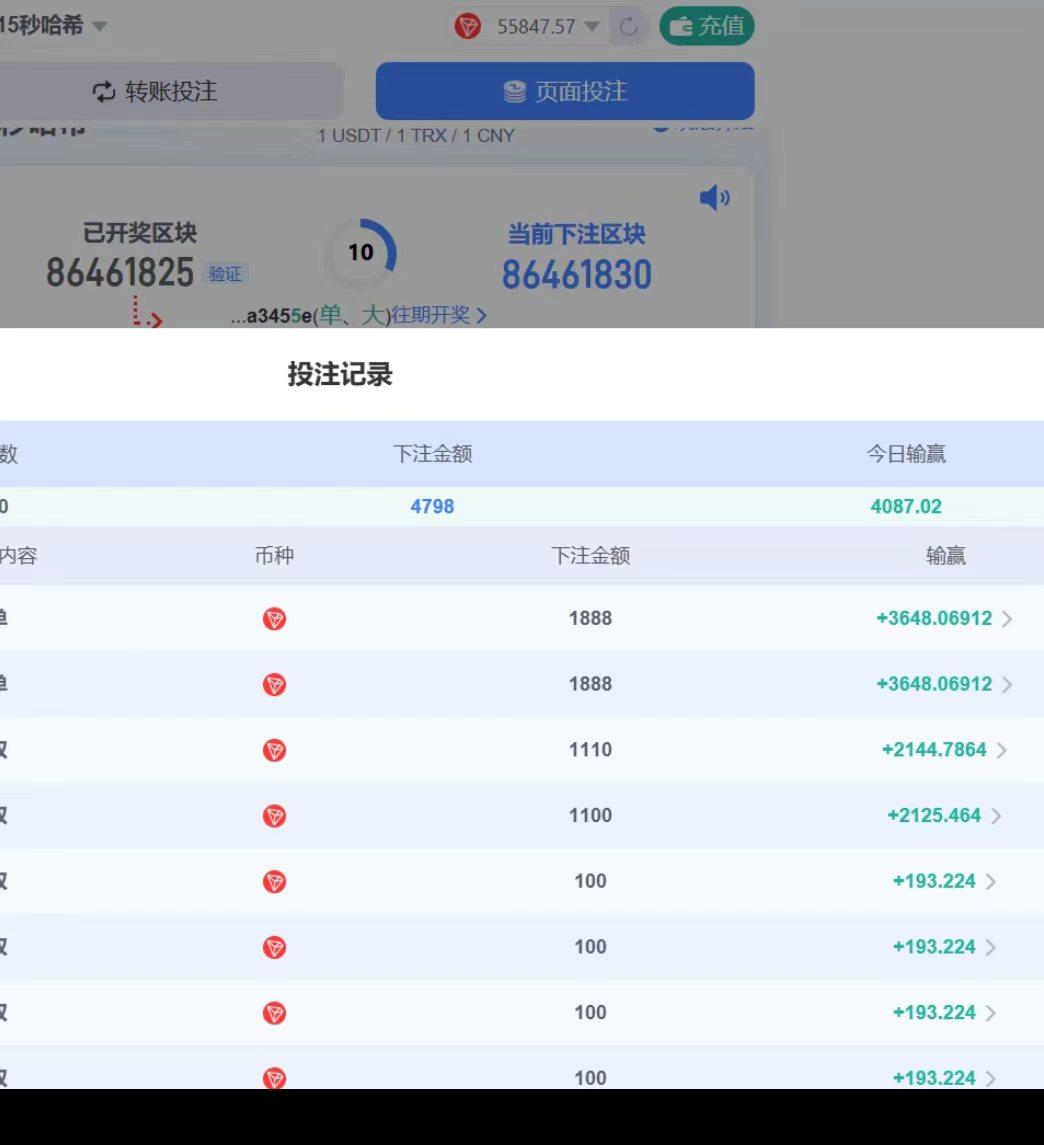1044x1145 pixels.
Task: Expand the +2144.7864 record details
Action: tap(1002, 750)
